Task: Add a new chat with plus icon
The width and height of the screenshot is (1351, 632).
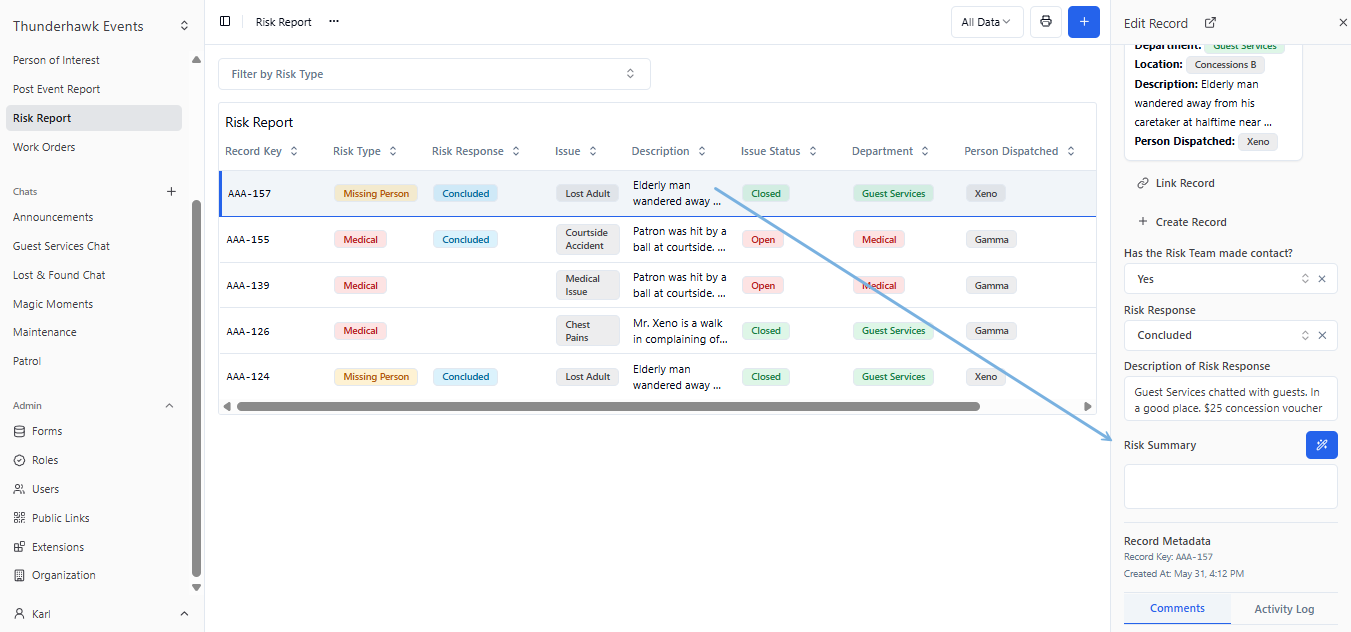Action: point(171,191)
